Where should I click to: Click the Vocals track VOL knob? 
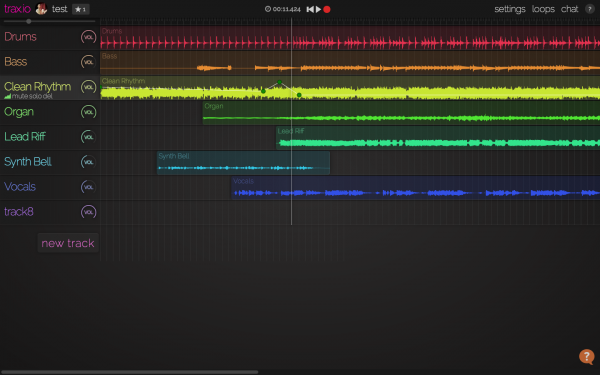88,187
